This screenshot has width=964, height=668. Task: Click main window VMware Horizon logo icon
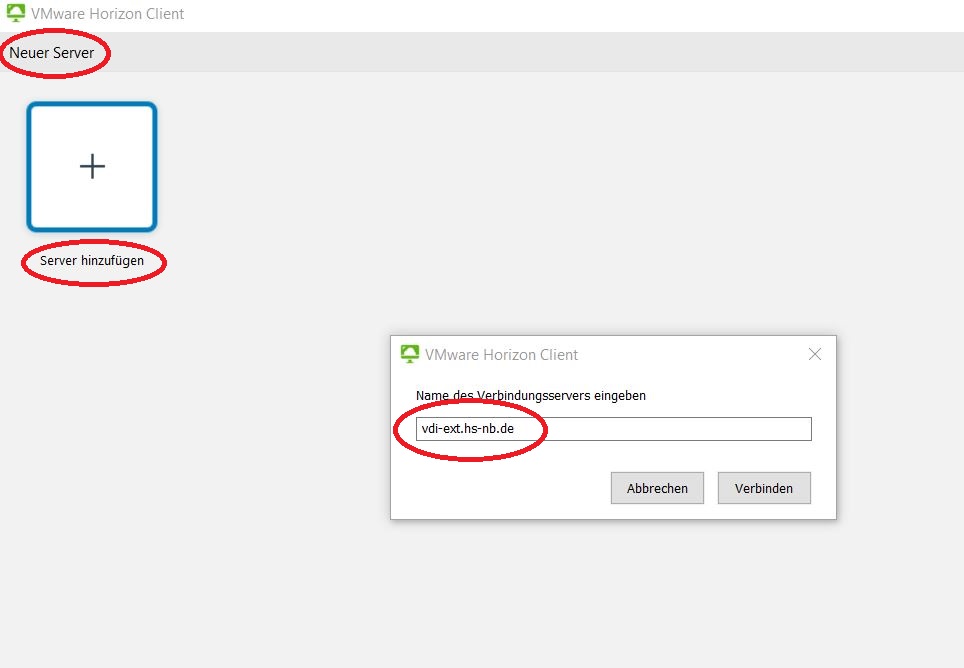(16, 13)
